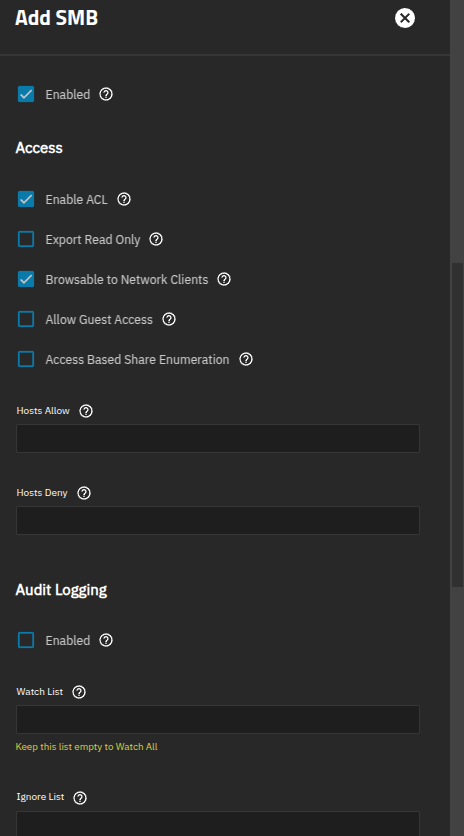Open Export Read Only help icon

[156, 239]
